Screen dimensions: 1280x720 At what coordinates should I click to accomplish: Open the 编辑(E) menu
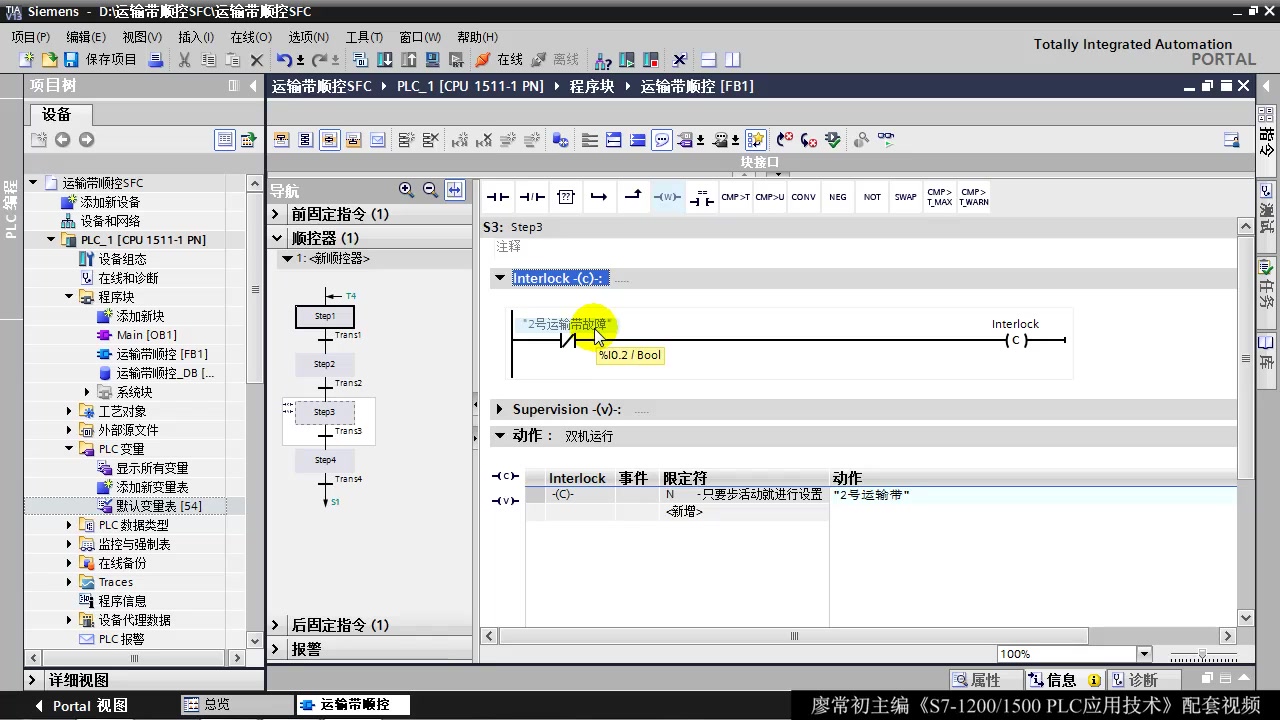(x=86, y=37)
